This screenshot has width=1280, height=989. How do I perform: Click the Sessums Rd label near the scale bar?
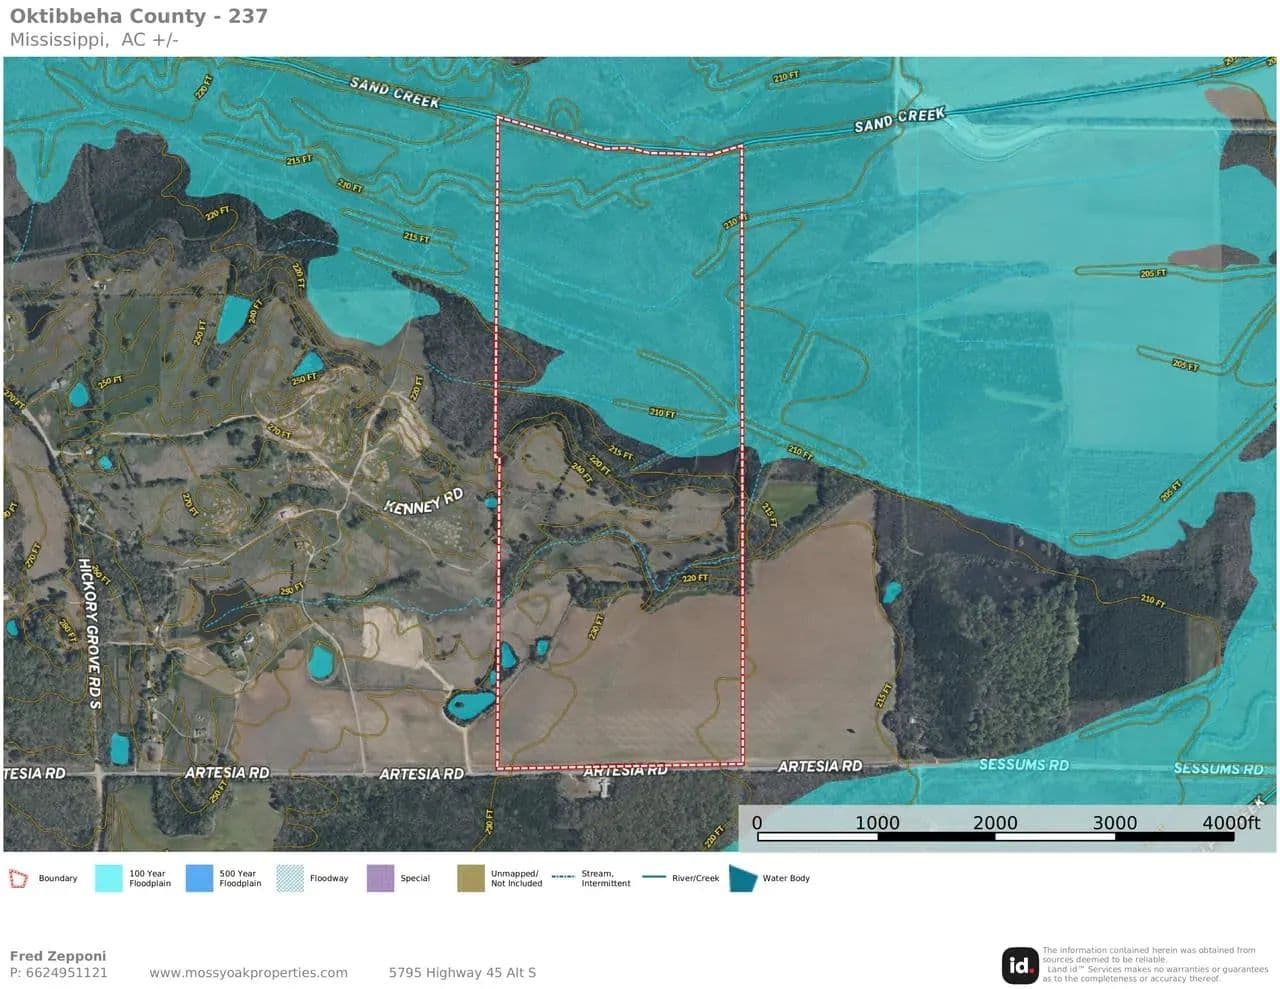click(x=1023, y=765)
